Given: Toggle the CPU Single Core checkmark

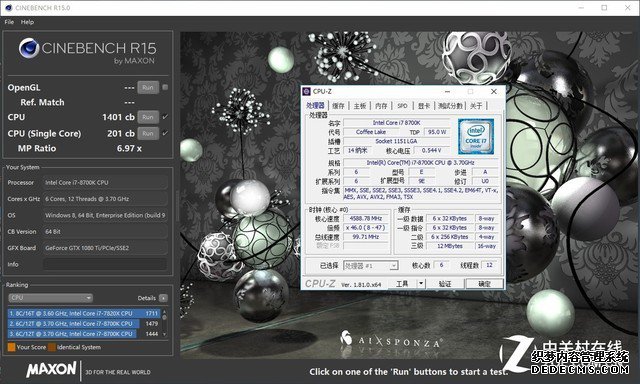Looking at the screenshot, I should [165, 133].
